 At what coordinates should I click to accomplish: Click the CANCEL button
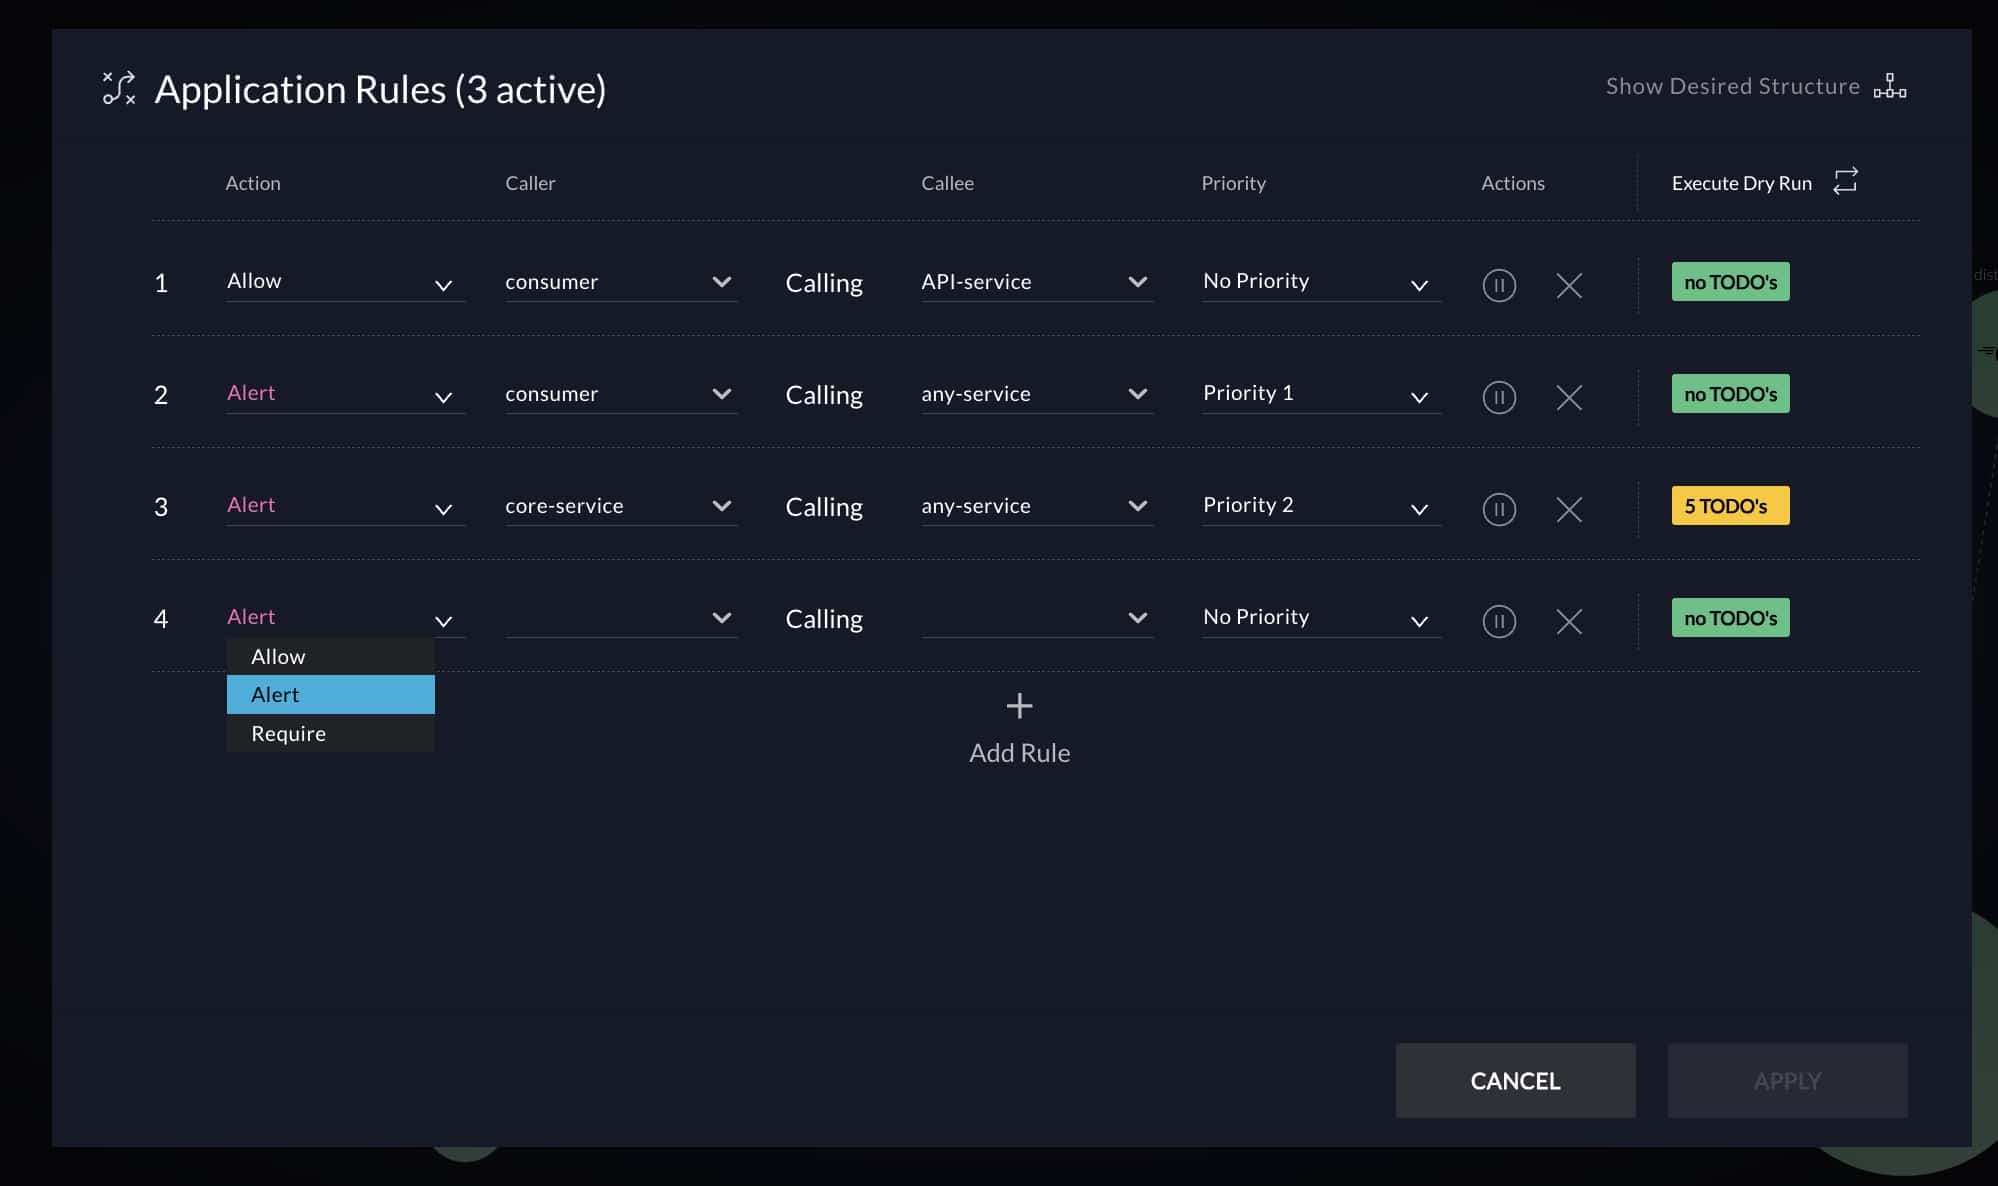pos(1515,1080)
